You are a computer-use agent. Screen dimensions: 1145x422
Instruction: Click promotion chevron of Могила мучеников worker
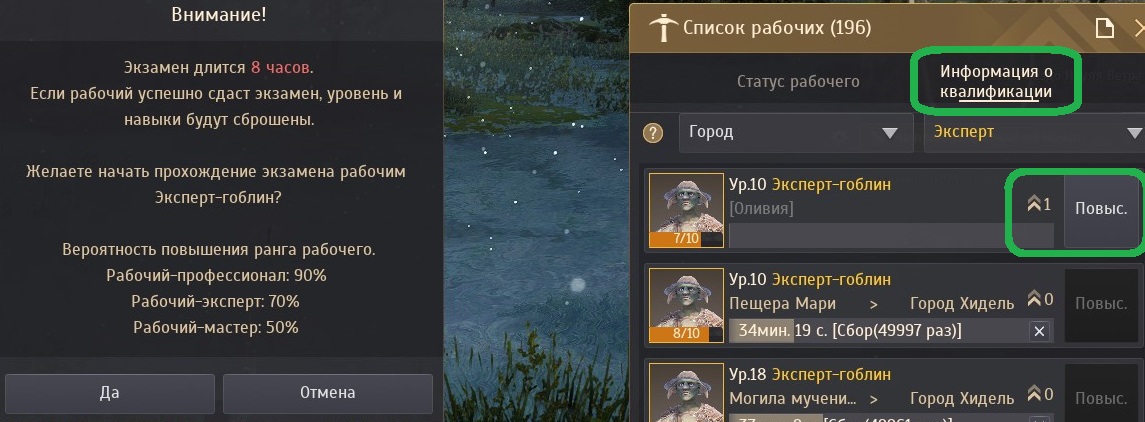click(x=1034, y=395)
